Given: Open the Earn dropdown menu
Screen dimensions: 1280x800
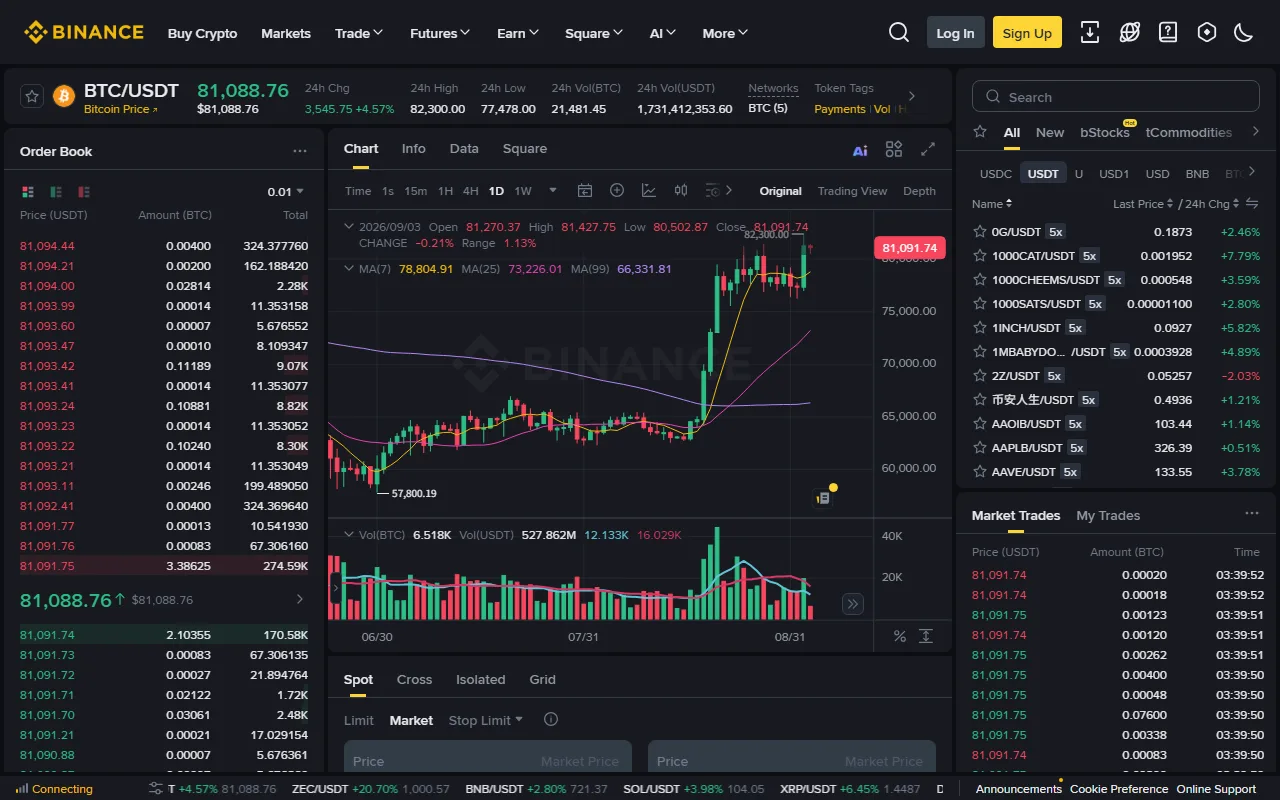Looking at the screenshot, I should coord(518,33).
